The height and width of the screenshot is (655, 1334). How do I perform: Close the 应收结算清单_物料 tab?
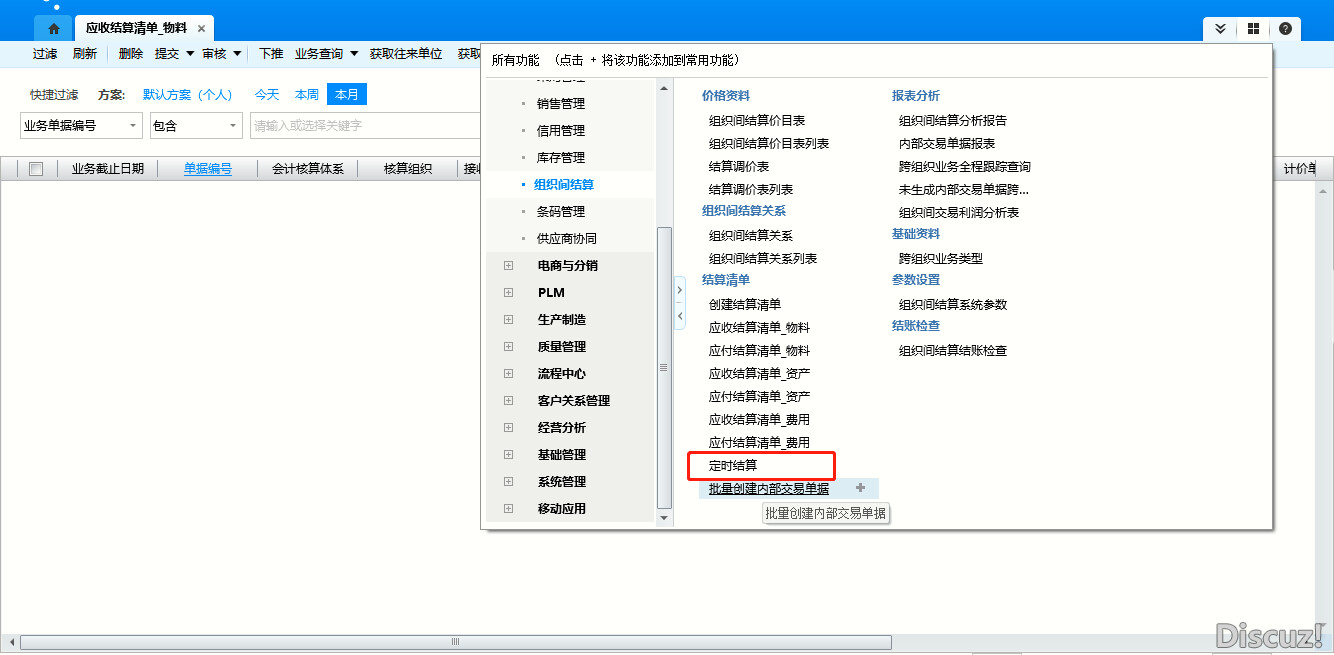[201, 29]
